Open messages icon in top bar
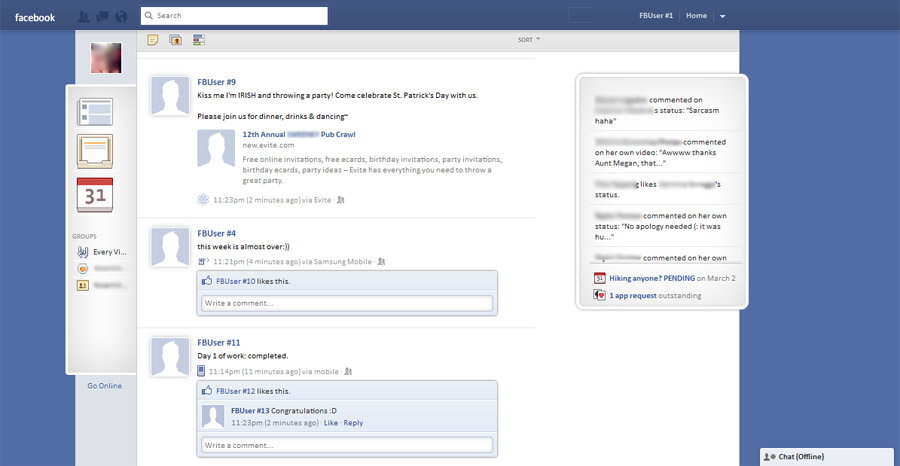The image size is (900, 466). click(102, 17)
